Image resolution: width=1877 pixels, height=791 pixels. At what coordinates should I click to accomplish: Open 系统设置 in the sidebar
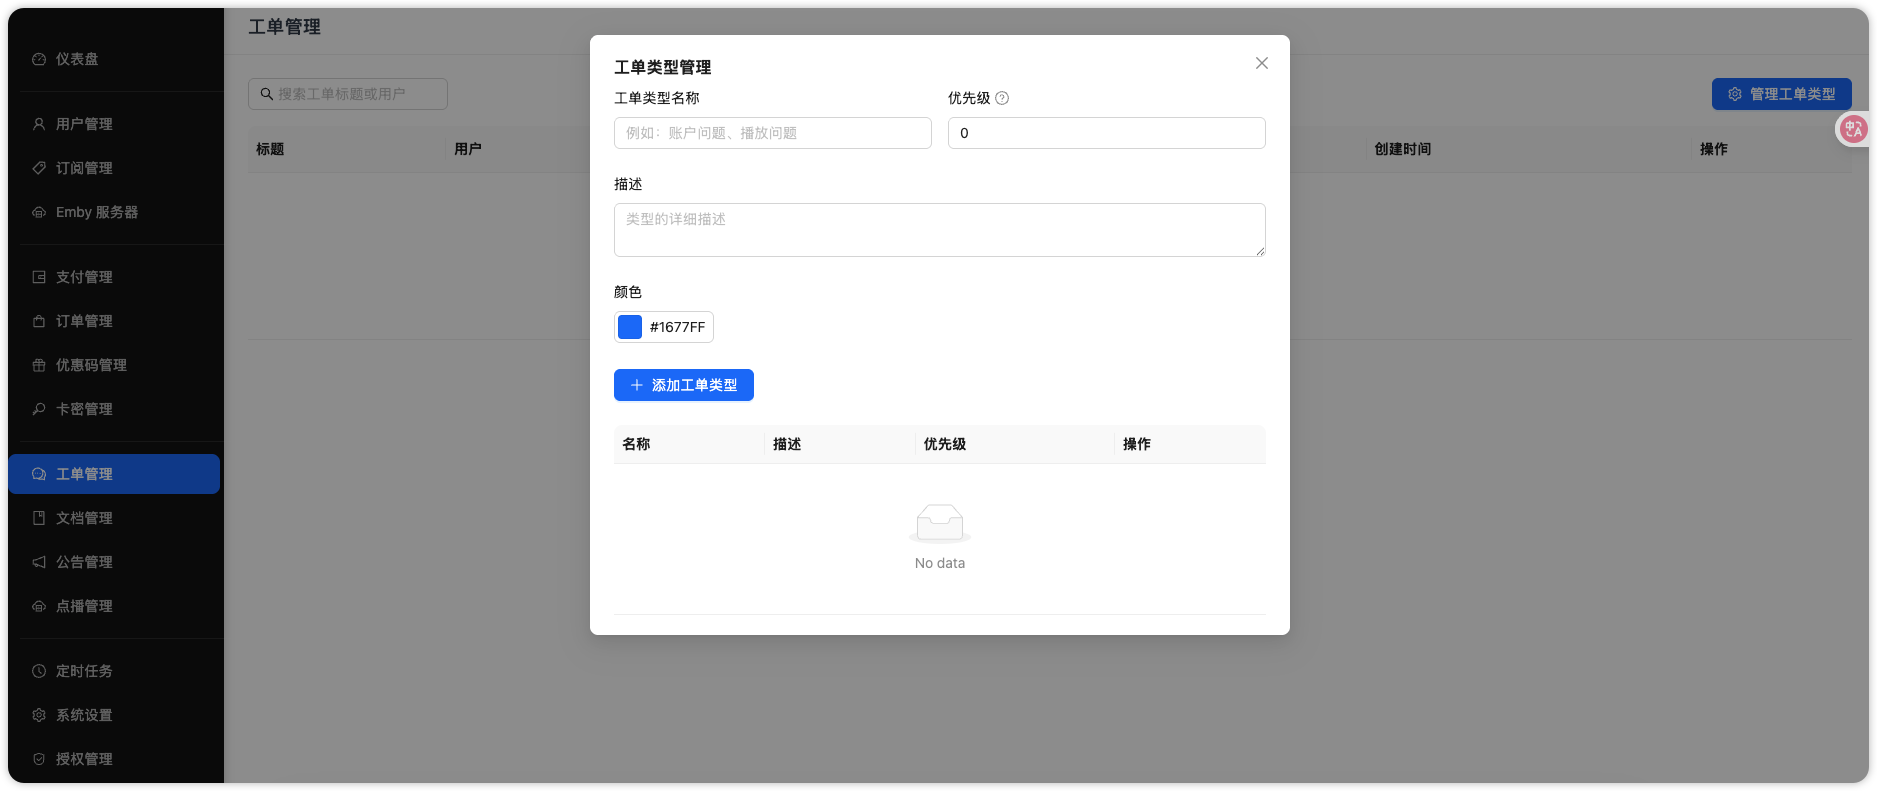84,715
